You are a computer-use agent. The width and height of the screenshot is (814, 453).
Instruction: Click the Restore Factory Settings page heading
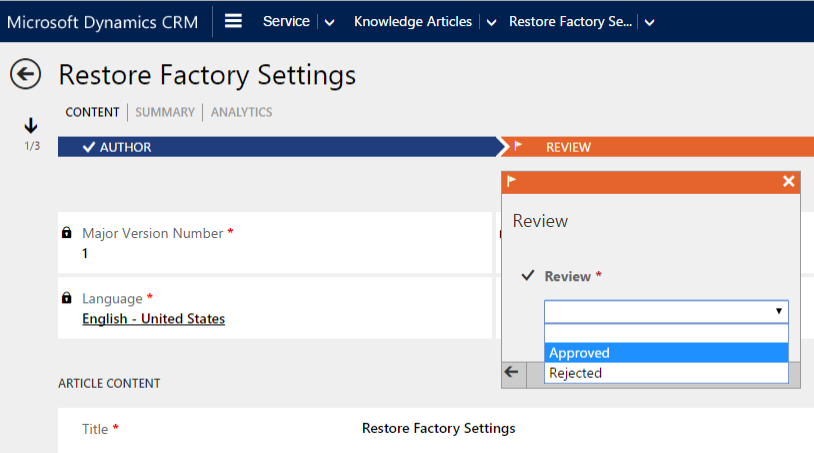(x=207, y=75)
